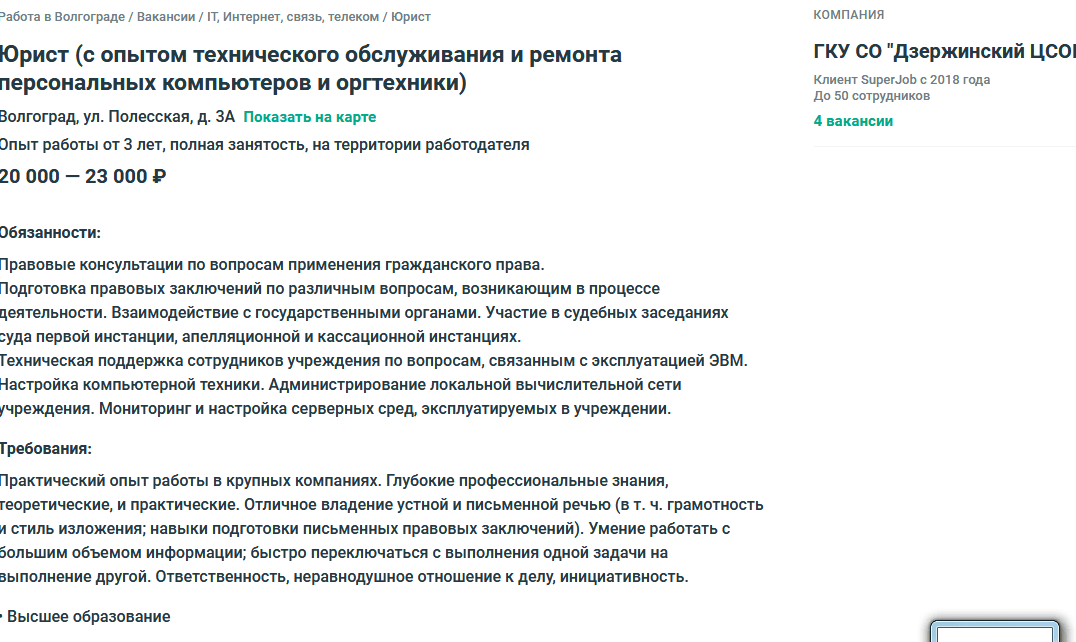Click line 'Правовые консультации по вопросам применения'
1076x642 pixels.
click(x=272, y=265)
